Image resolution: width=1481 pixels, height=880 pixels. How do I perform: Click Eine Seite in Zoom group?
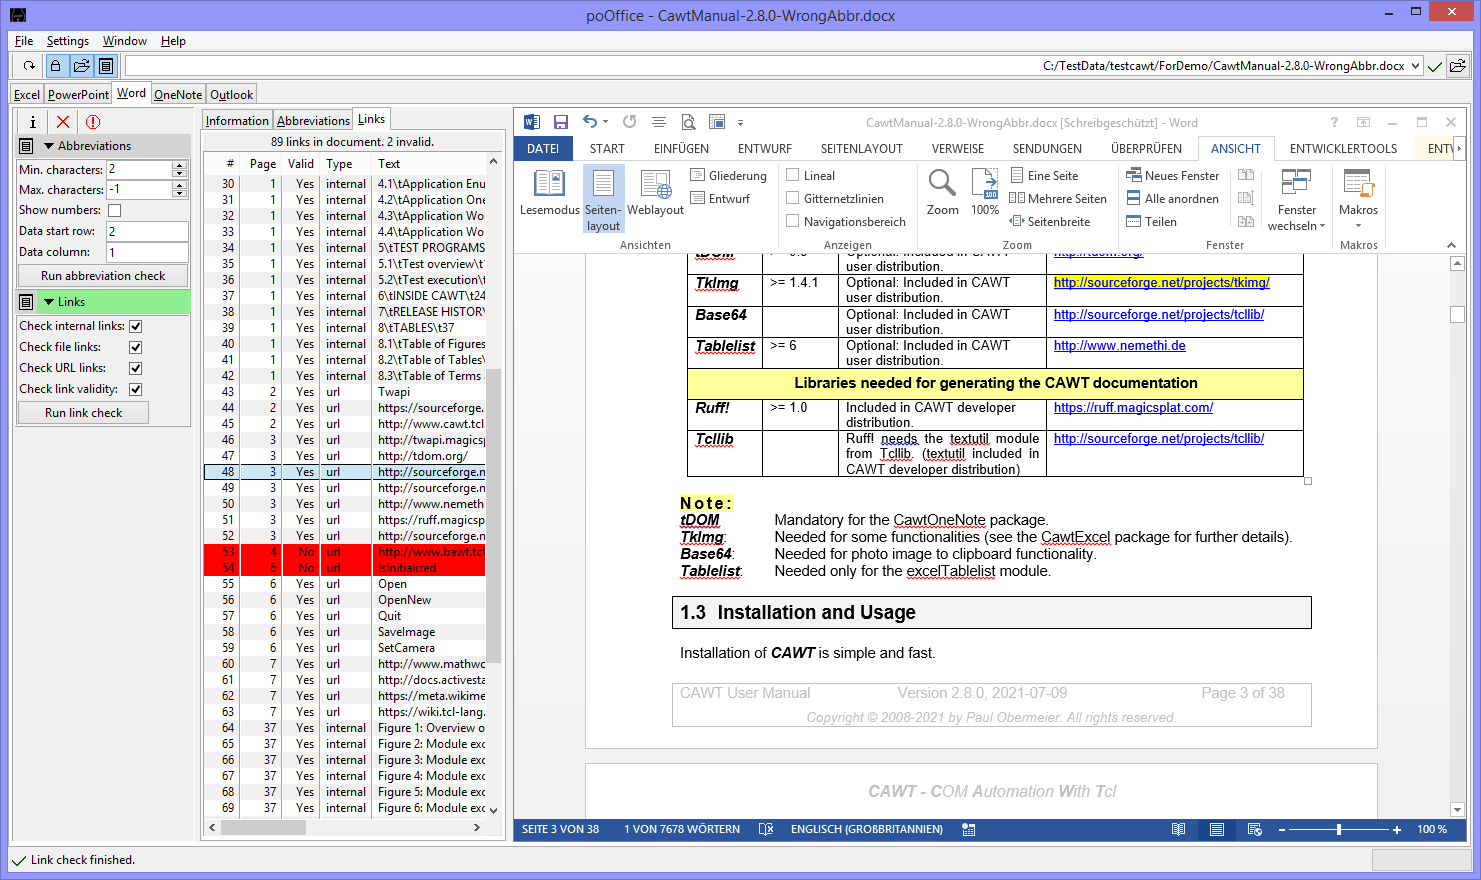pyautogui.click(x=1044, y=175)
